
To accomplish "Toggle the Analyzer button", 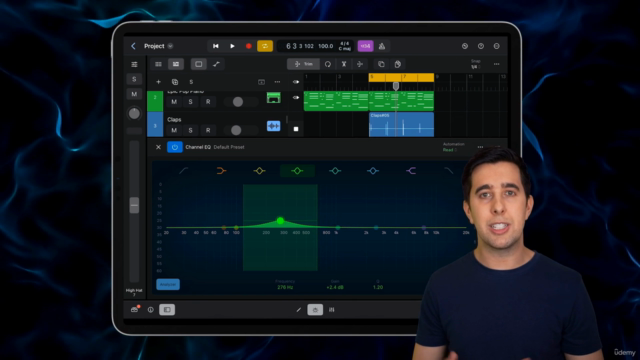I will [x=168, y=284].
